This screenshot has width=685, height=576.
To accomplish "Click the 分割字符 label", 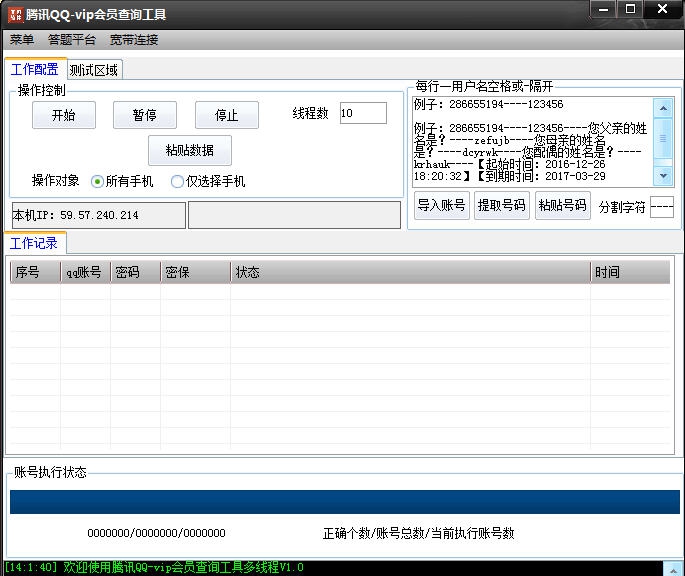I will point(622,207).
